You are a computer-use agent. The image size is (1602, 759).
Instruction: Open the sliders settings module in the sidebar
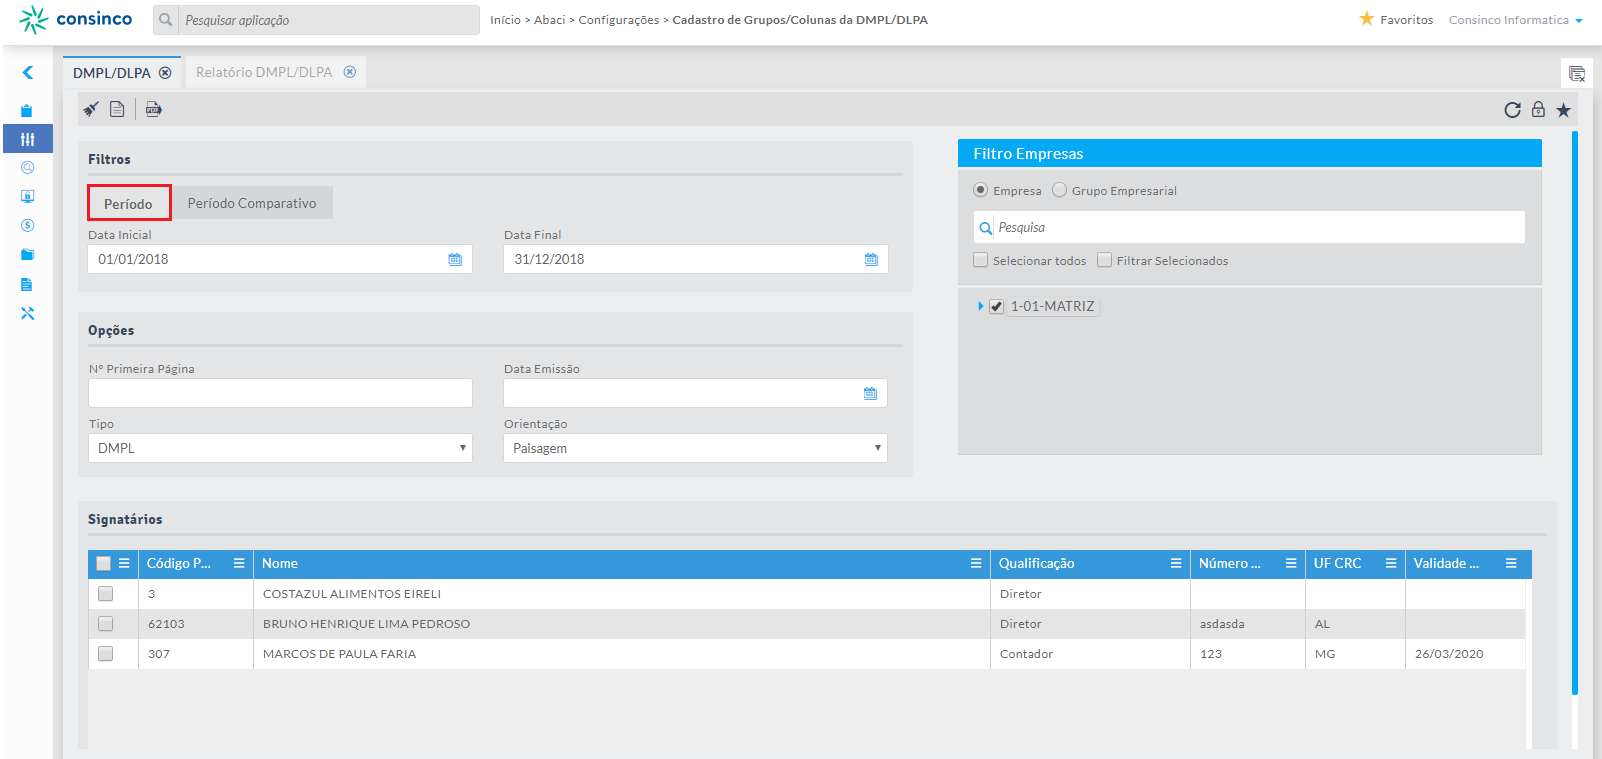27,139
